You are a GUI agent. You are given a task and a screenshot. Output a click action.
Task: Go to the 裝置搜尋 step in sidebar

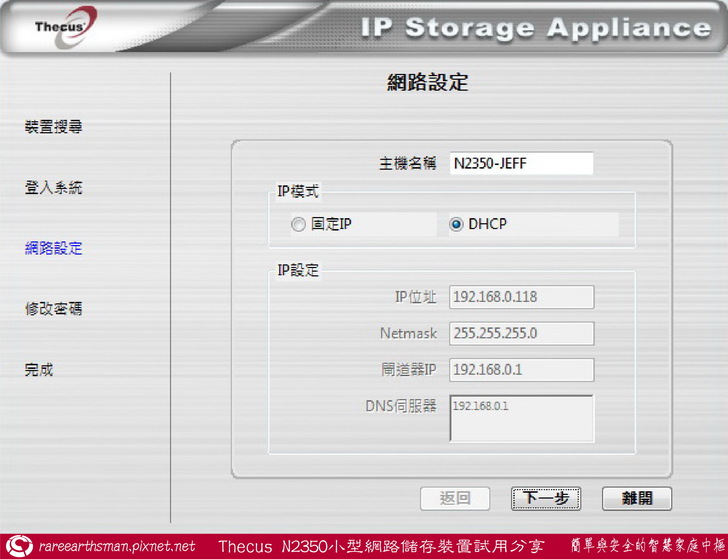point(53,127)
